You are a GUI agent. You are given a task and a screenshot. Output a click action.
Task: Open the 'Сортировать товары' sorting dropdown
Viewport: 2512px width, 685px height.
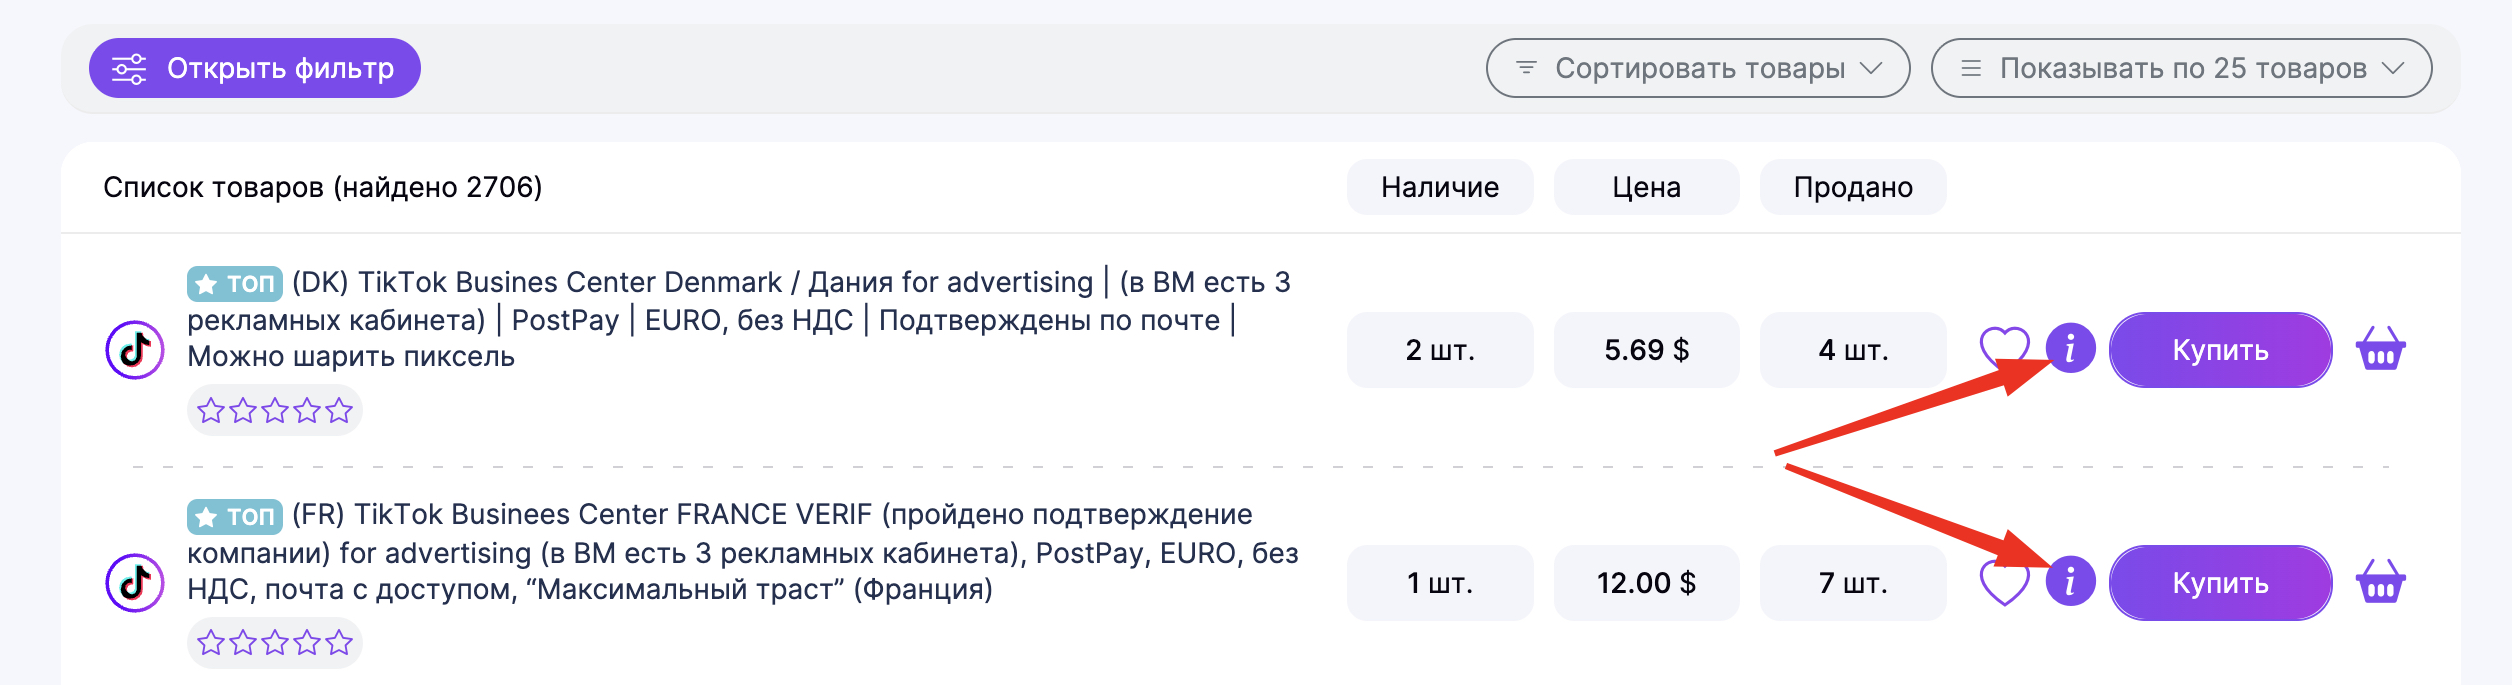tap(1697, 68)
